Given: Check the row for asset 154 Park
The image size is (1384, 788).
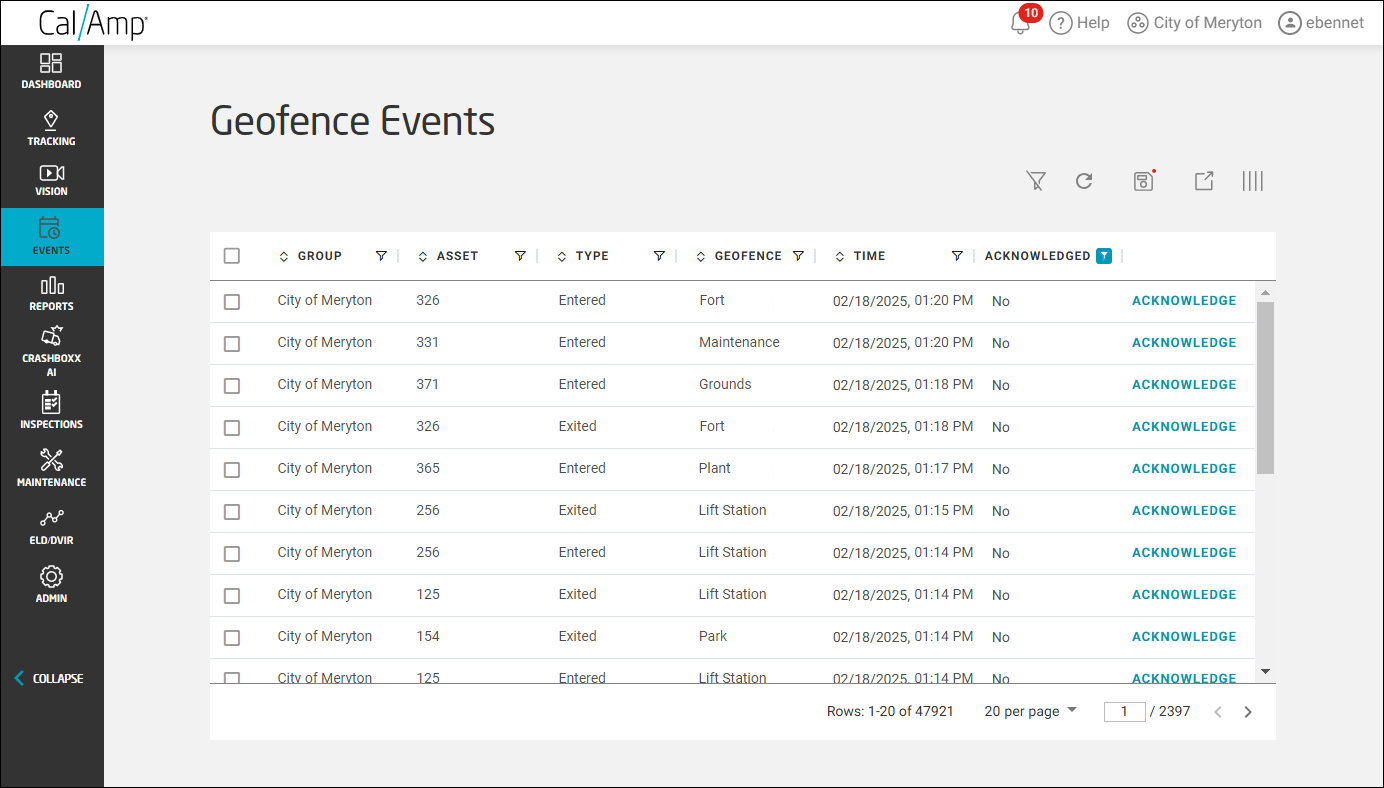Looking at the screenshot, I should coord(232,637).
